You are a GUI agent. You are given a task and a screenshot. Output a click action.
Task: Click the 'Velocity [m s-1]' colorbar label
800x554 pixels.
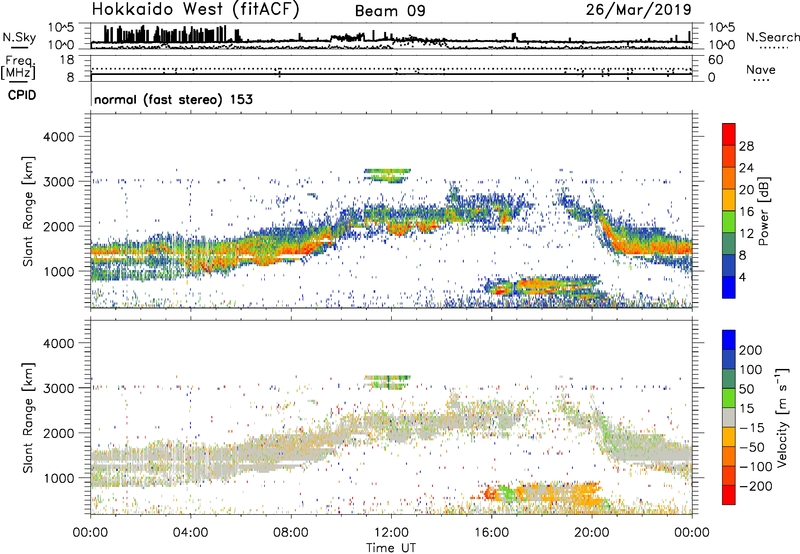pos(782,417)
